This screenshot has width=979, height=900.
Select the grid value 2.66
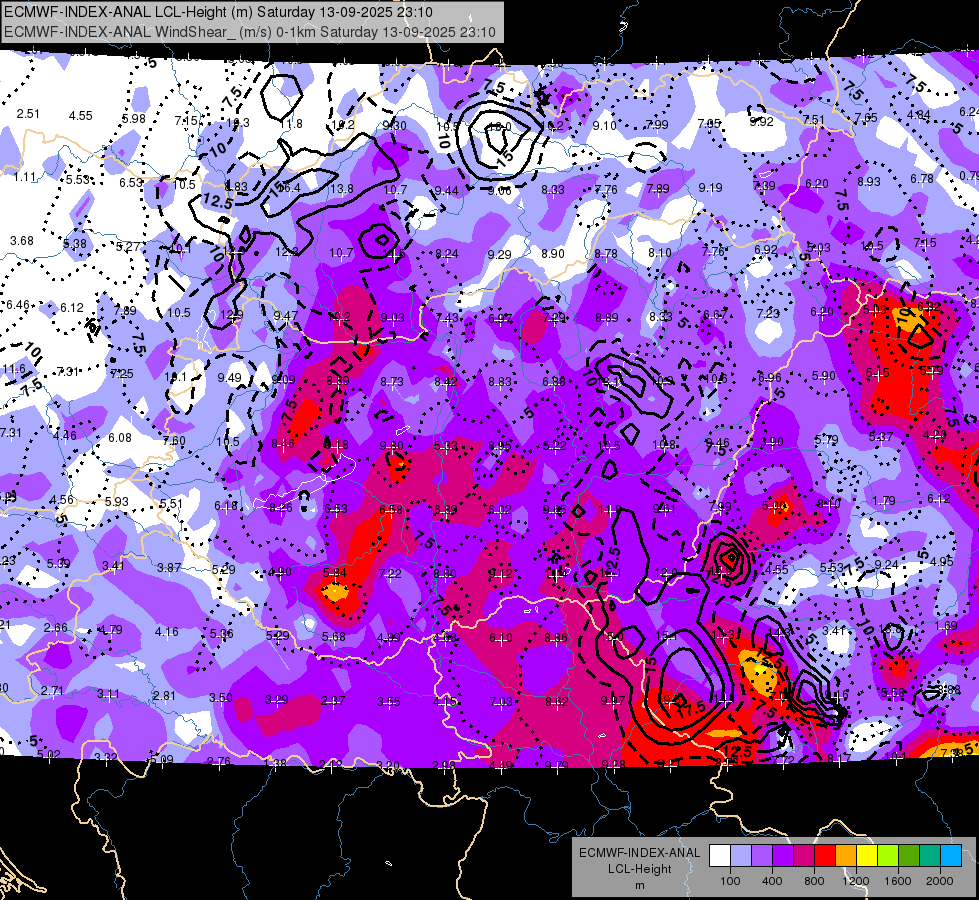click(x=56, y=627)
